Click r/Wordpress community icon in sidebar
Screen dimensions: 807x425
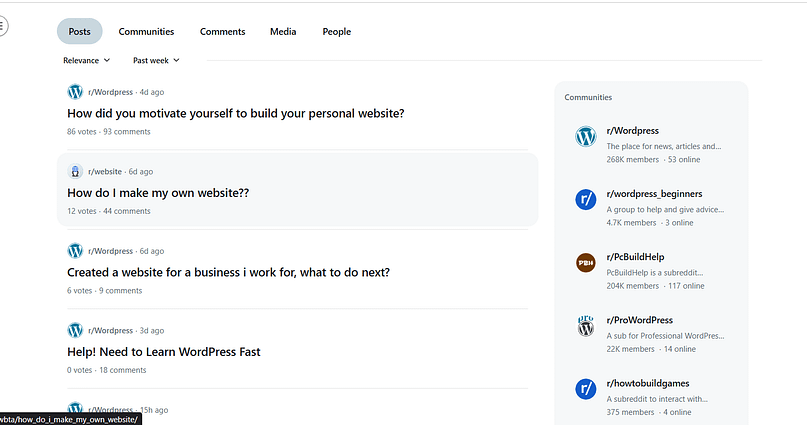coord(586,136)
